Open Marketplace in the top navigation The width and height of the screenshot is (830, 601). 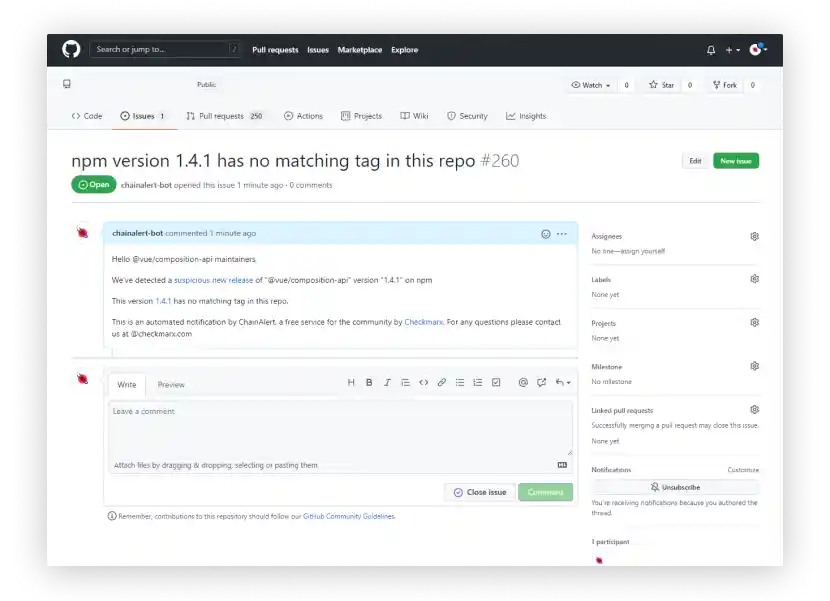(x=360, y=50)
